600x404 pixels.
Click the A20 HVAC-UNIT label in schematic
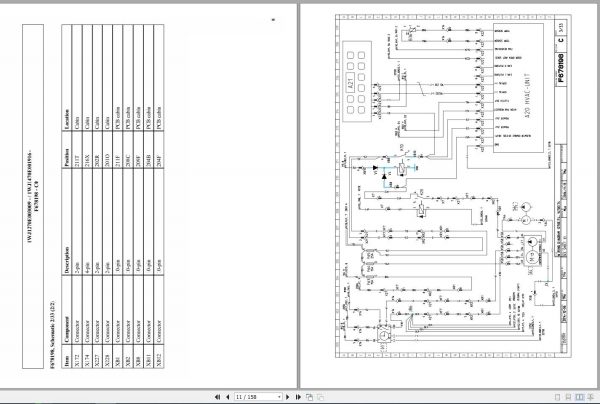[527, 95]
